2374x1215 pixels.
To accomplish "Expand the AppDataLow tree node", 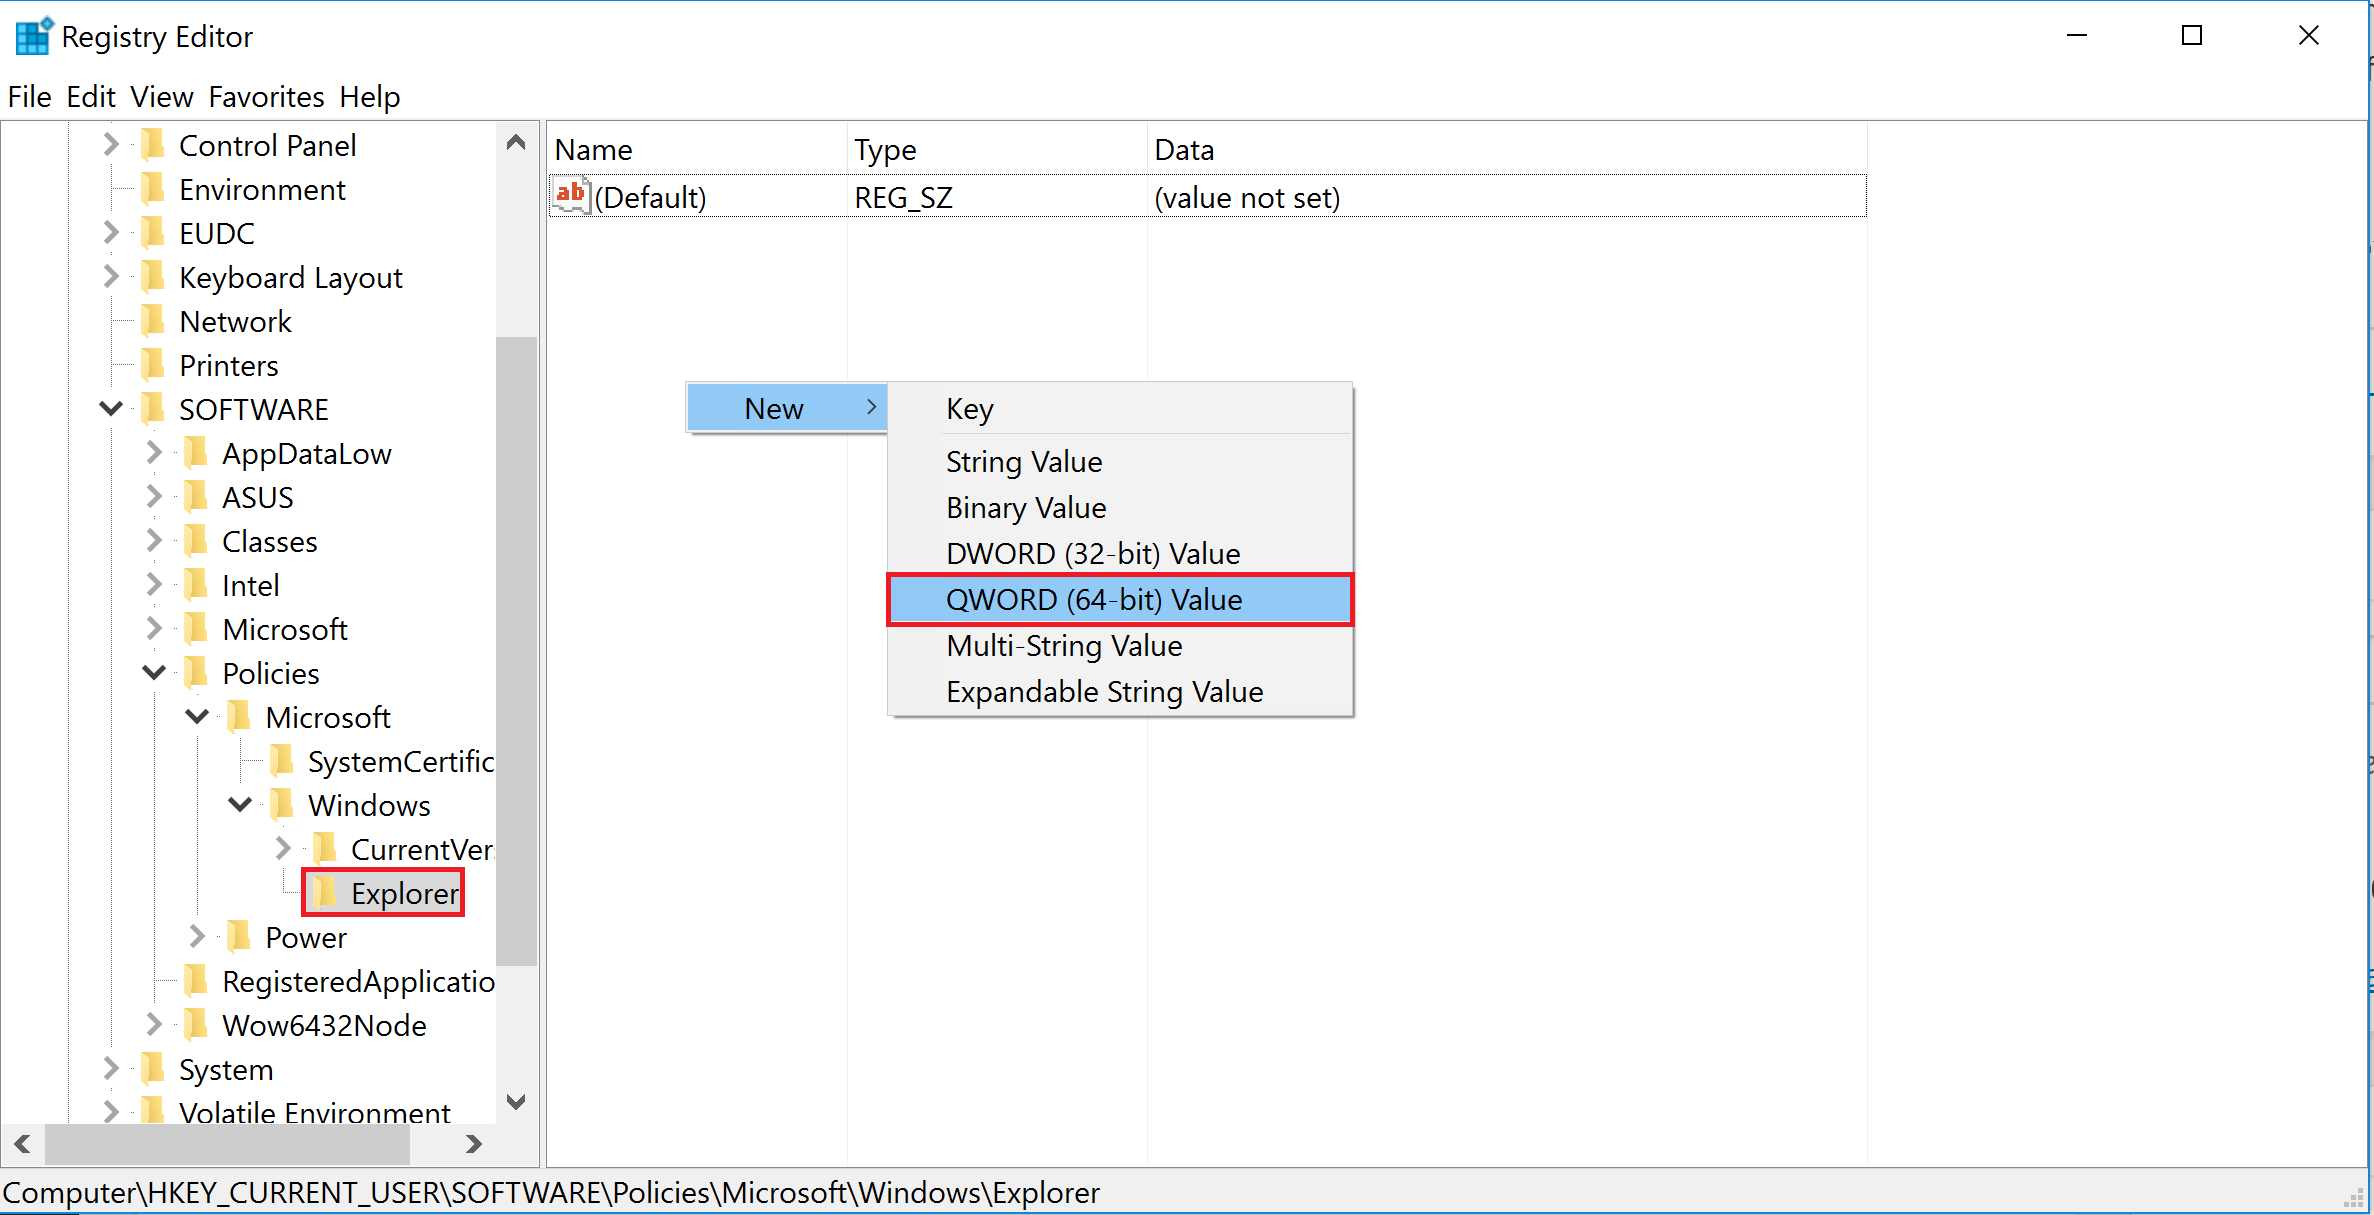I will pyautogui.click(x=154, y=454).
